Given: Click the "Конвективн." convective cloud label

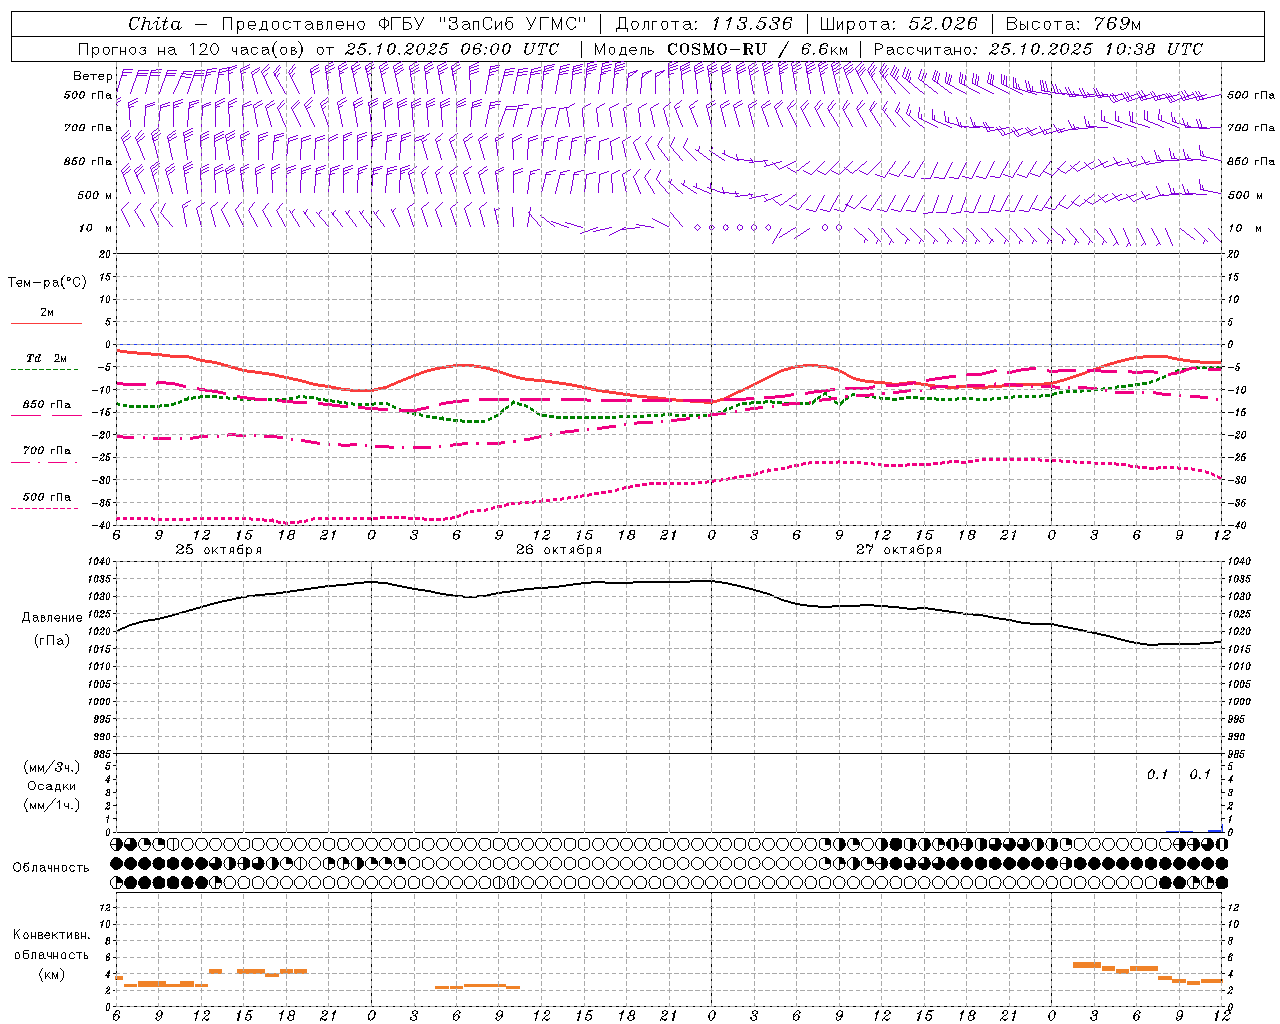Looking at the screenshot, I should tap(52, 935).
